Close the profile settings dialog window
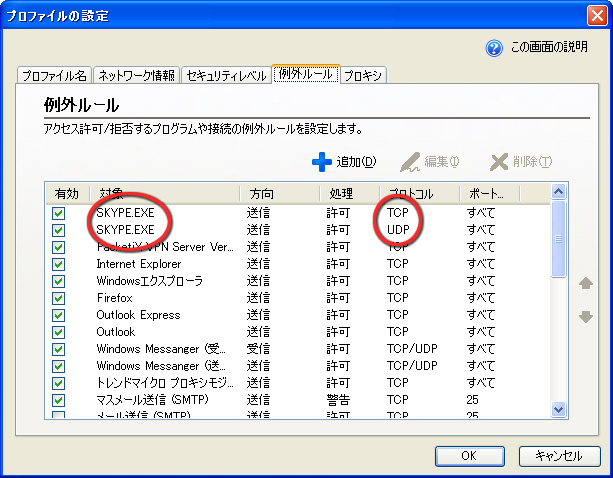This screenshot has height=478, width=613. [596, 15]
